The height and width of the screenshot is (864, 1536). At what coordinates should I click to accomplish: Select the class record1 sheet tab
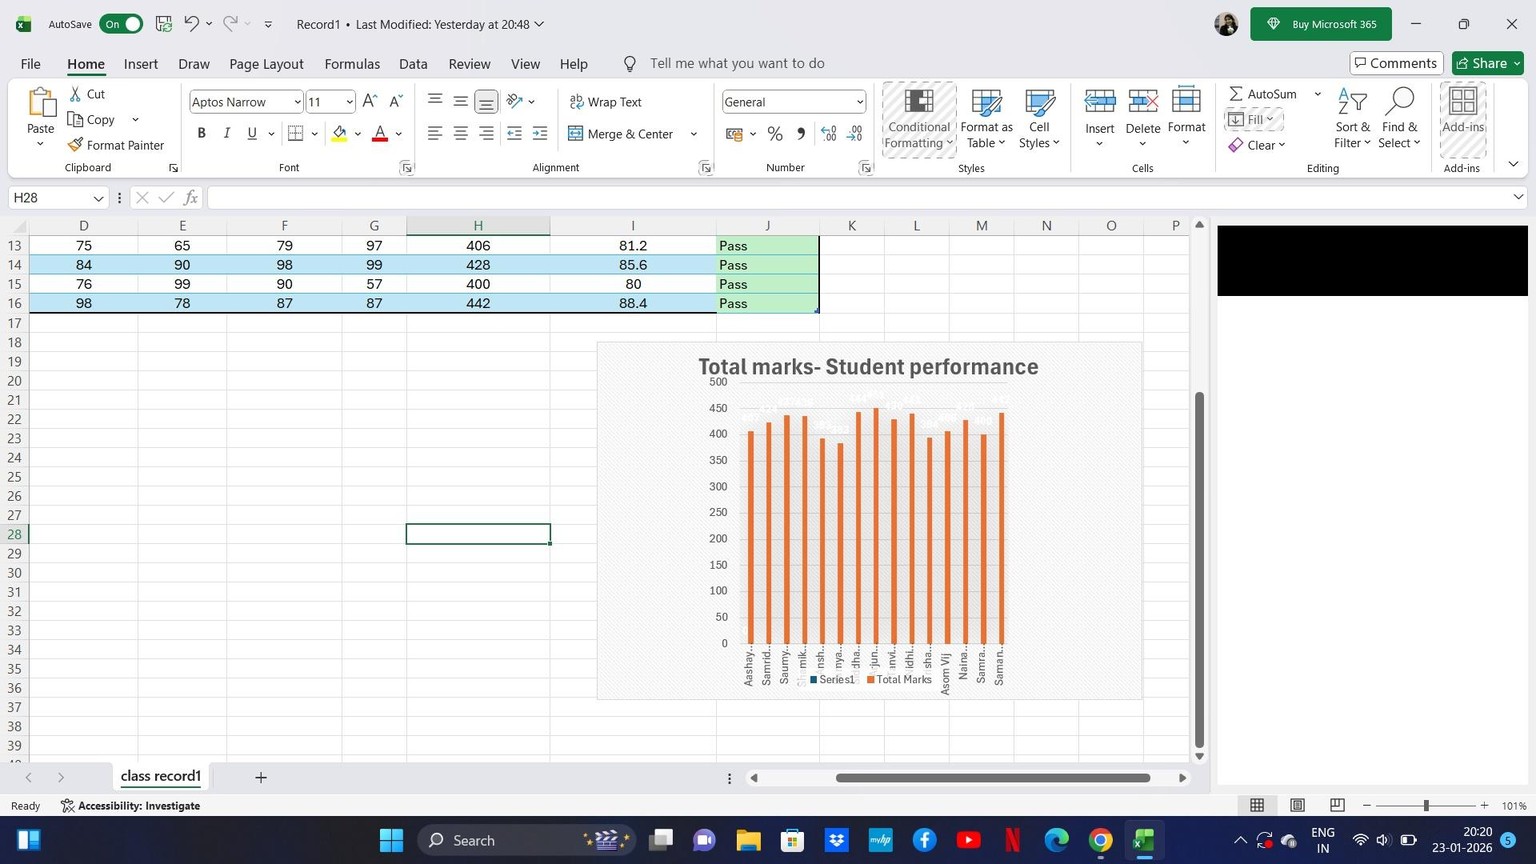pyautogui.click(x=160, y=776)
